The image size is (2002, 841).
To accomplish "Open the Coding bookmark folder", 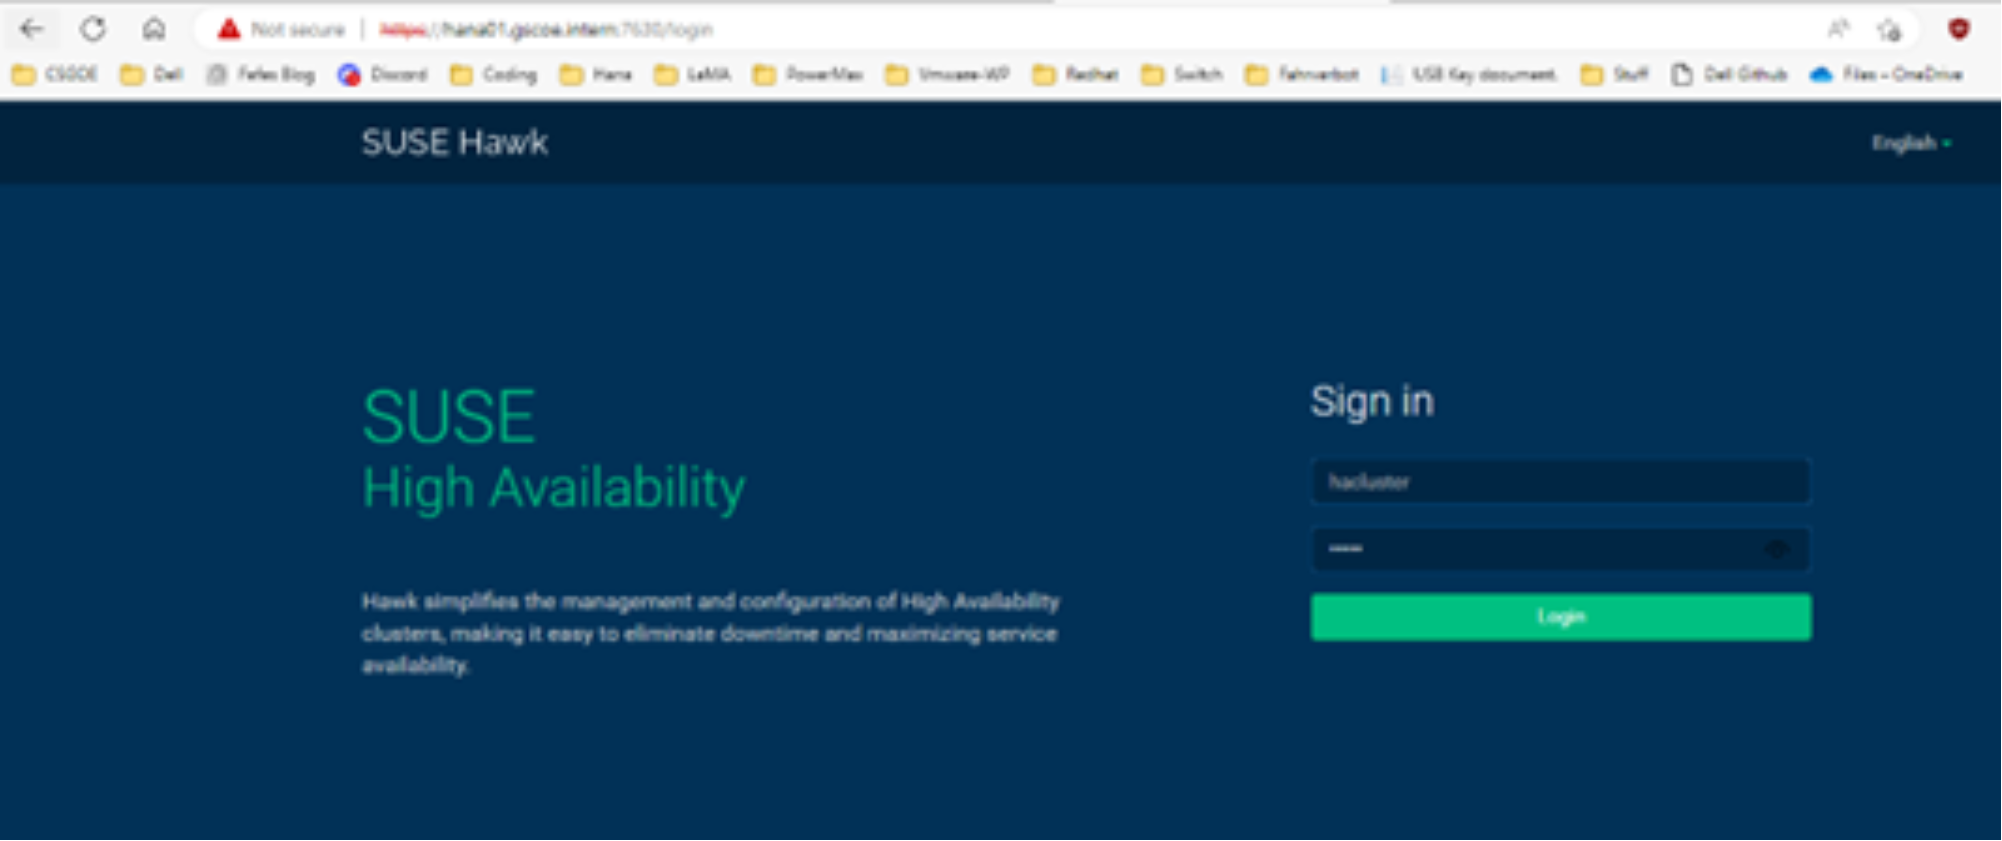I will 493,74.
